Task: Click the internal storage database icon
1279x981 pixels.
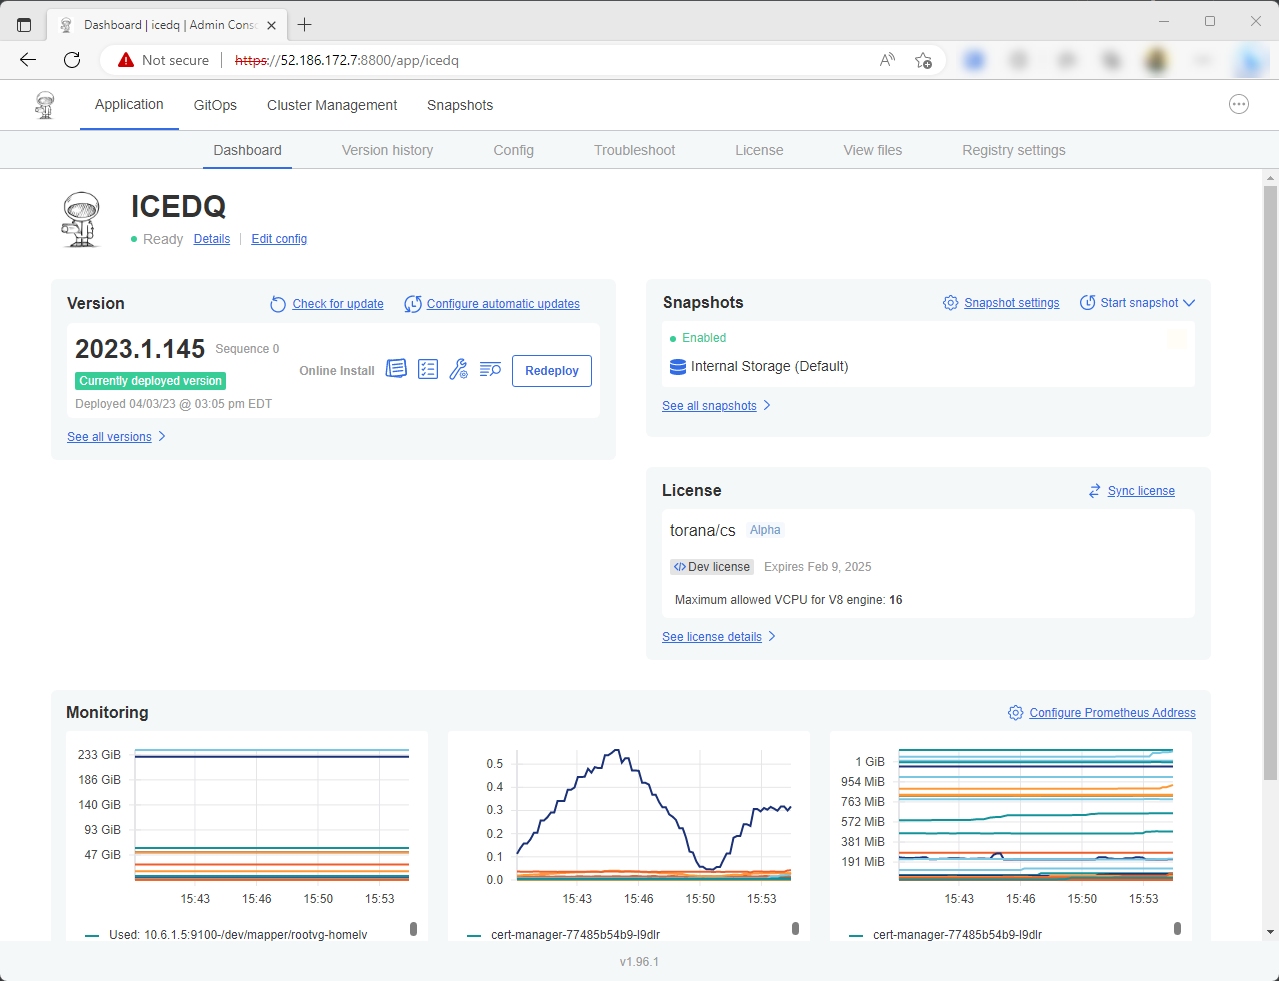Action: pos(678,367)
